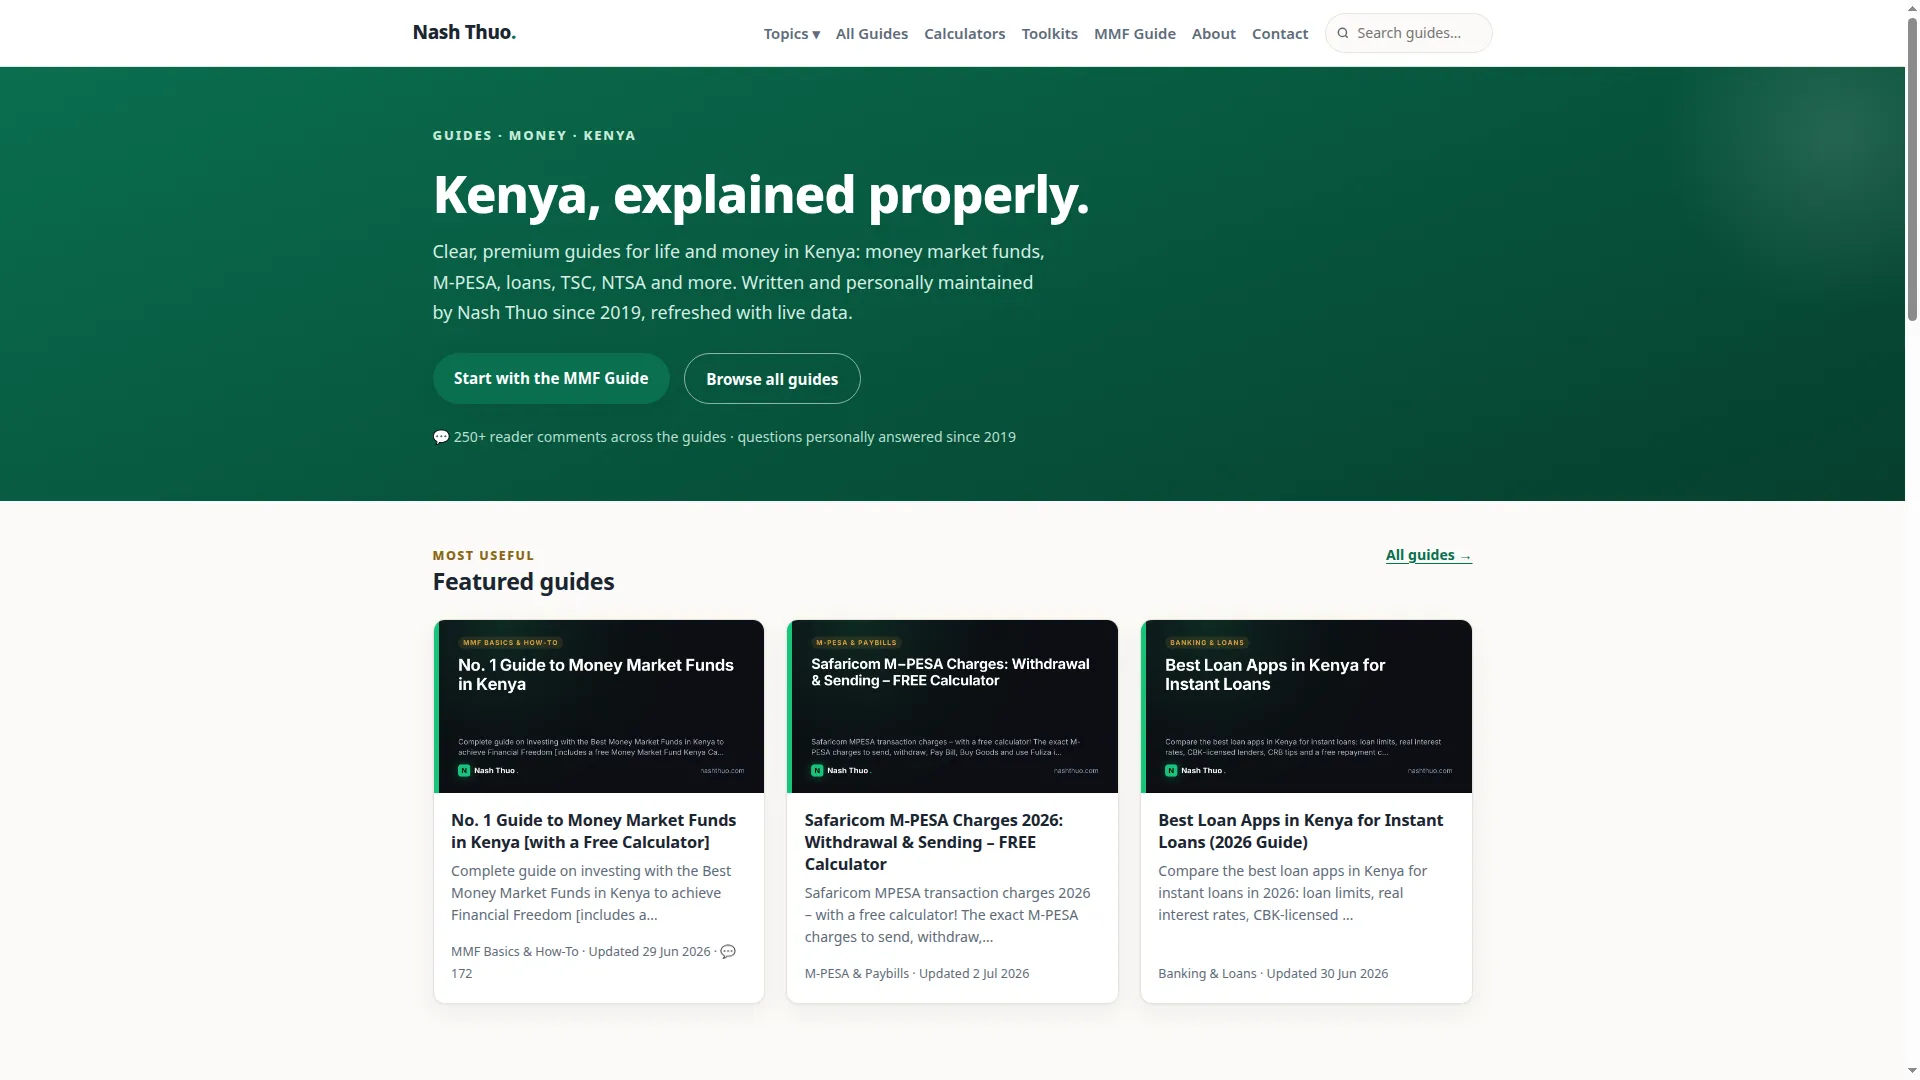1920x1080 pixels.
Task: Click BANKING & LOANS tag on thumbnail
Action: click(x=1207, y=643)
